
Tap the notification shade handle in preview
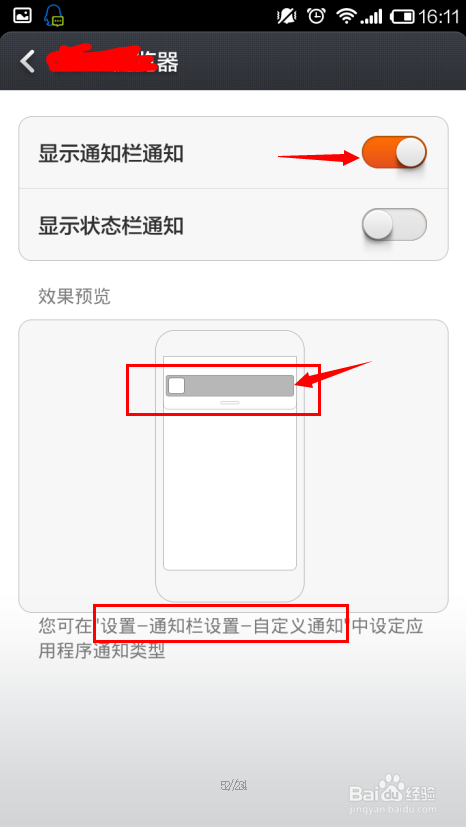point(230,402)
